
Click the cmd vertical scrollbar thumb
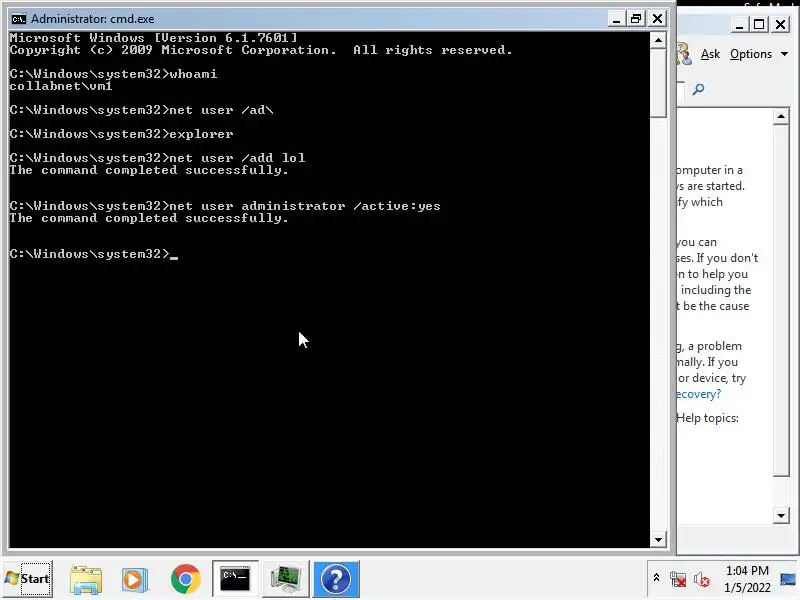658,83
